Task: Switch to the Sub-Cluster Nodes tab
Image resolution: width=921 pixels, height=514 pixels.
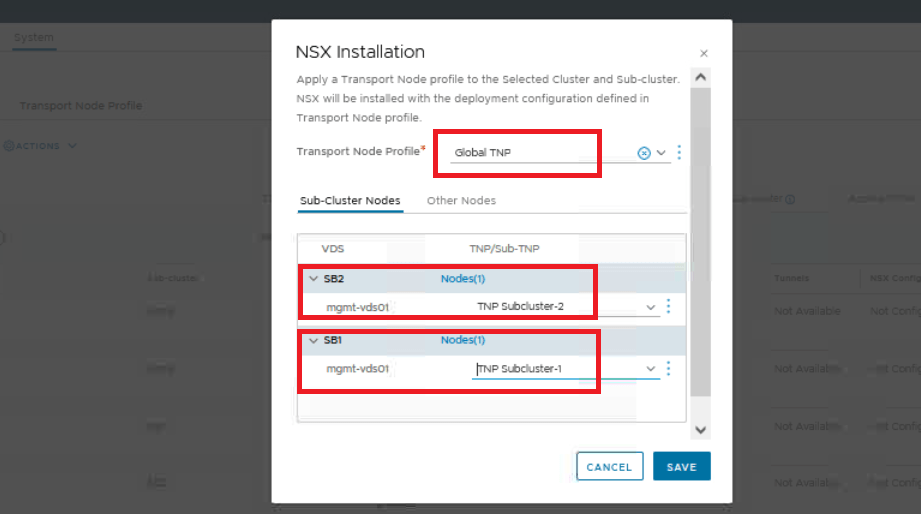Action: pyautogui.click(x=350, y=201)
